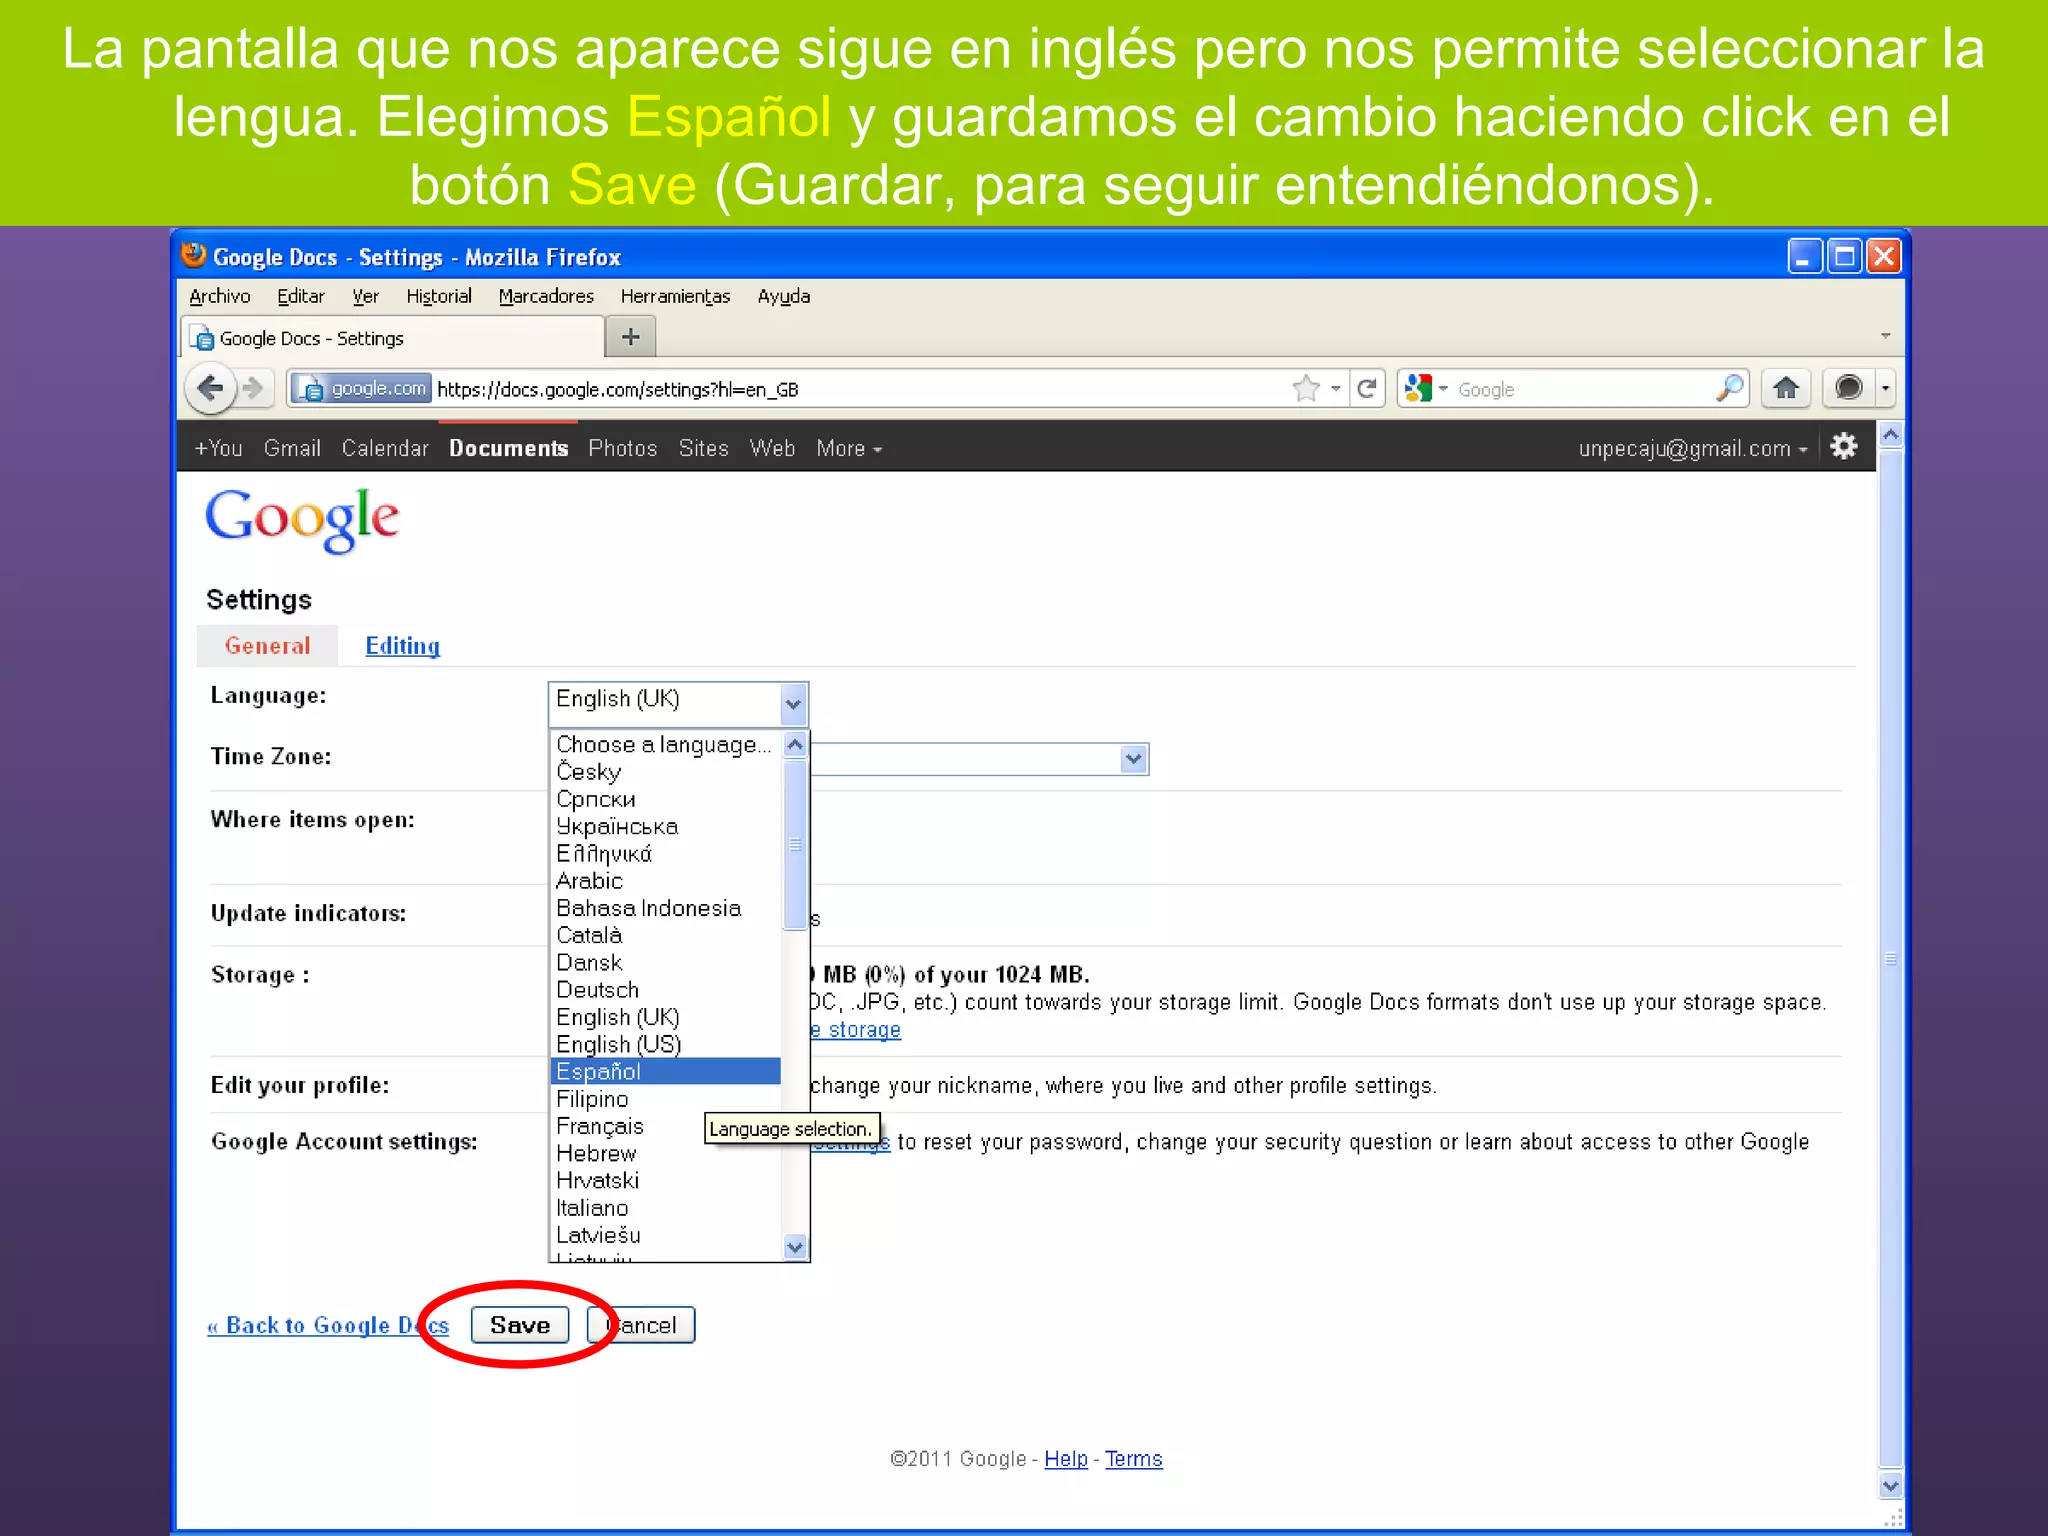The height and width of the screenshot is (1536, 2048).
Task: Select Español in the language list
Action: [x=666, y=1071]
